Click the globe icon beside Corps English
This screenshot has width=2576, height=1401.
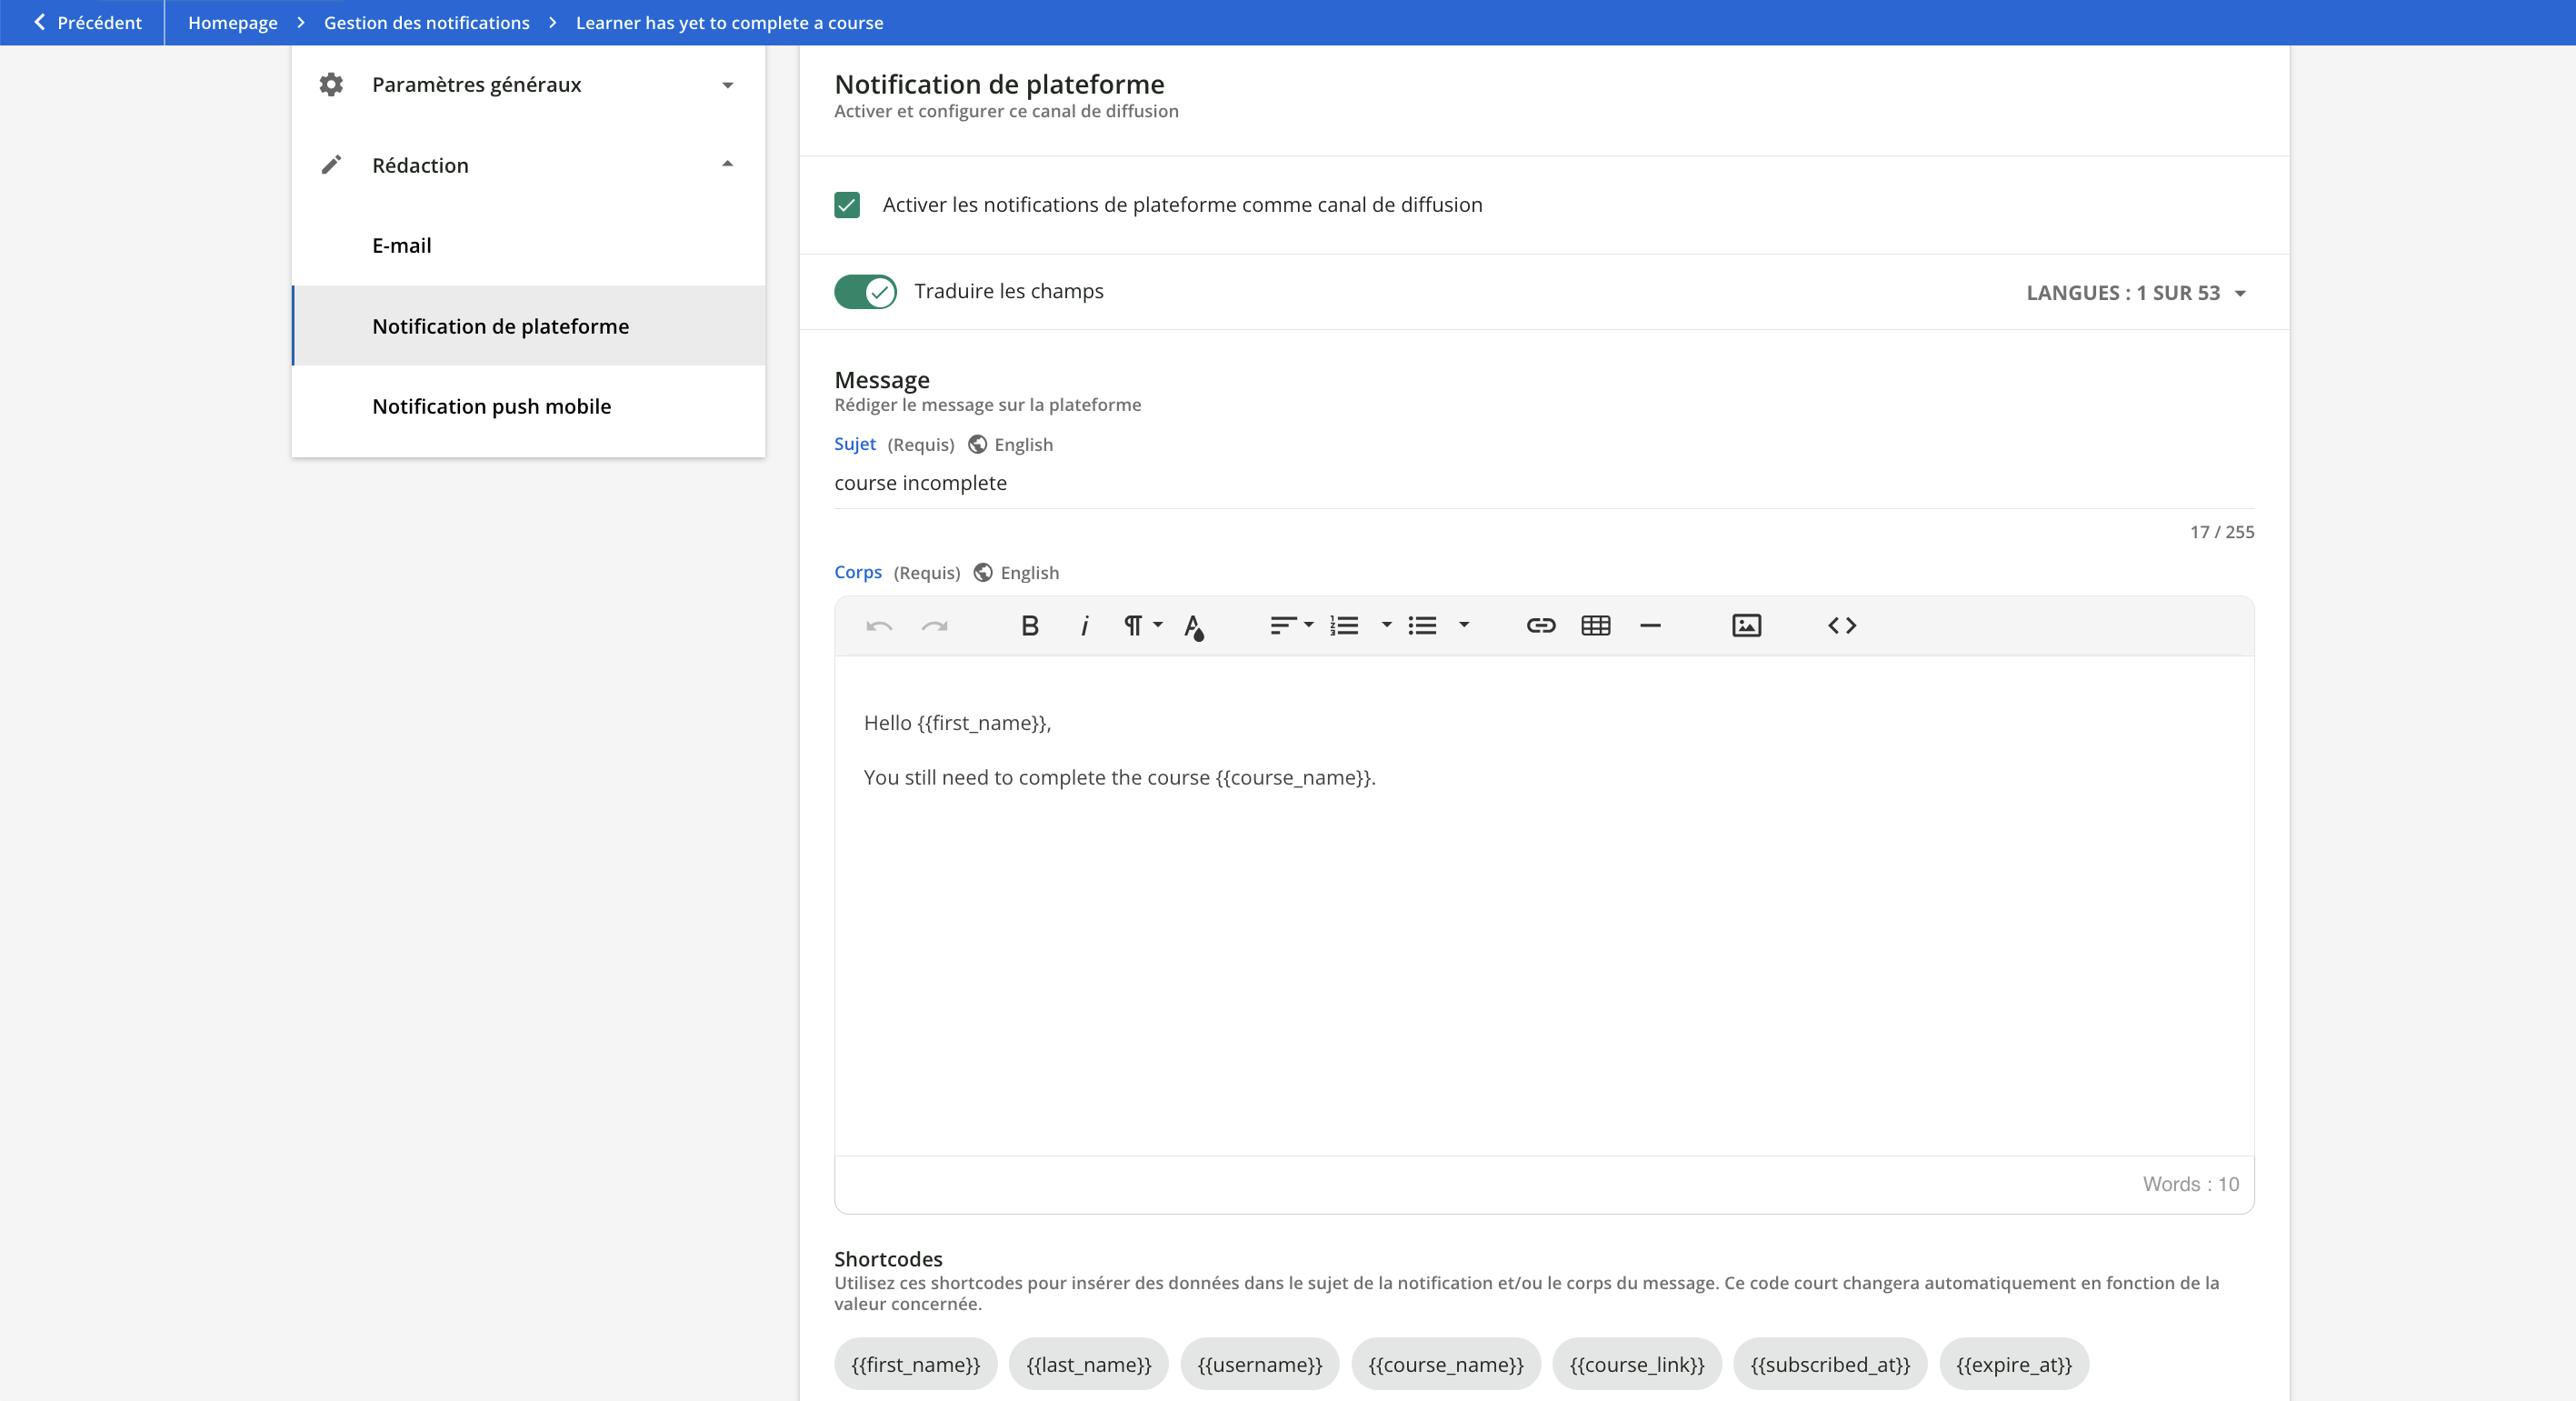[983, 573]
